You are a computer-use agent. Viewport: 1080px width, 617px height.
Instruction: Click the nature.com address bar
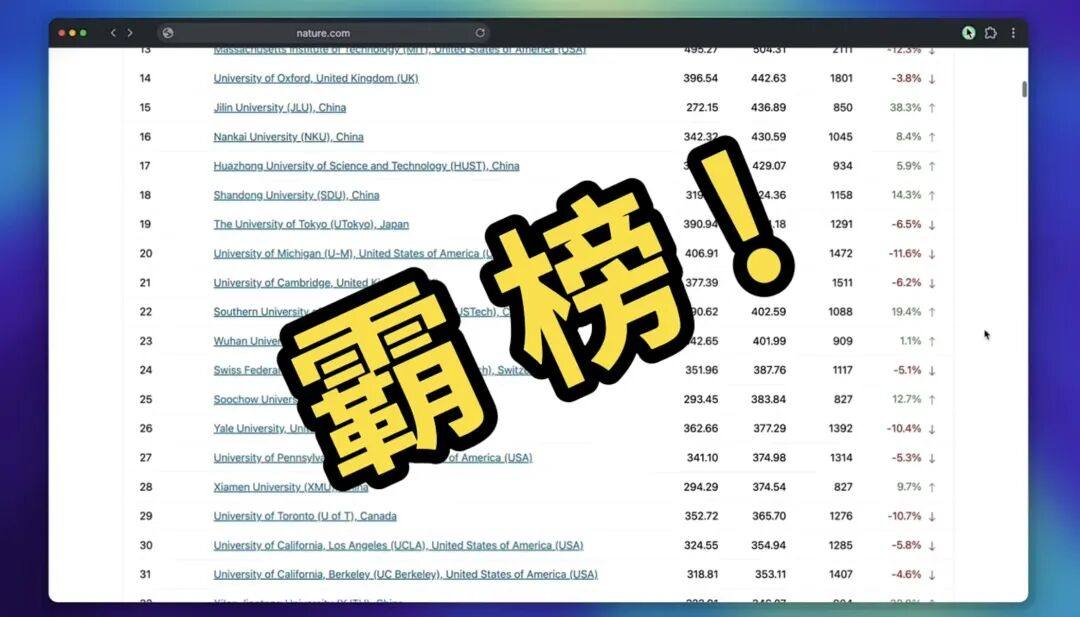(323, 33)
